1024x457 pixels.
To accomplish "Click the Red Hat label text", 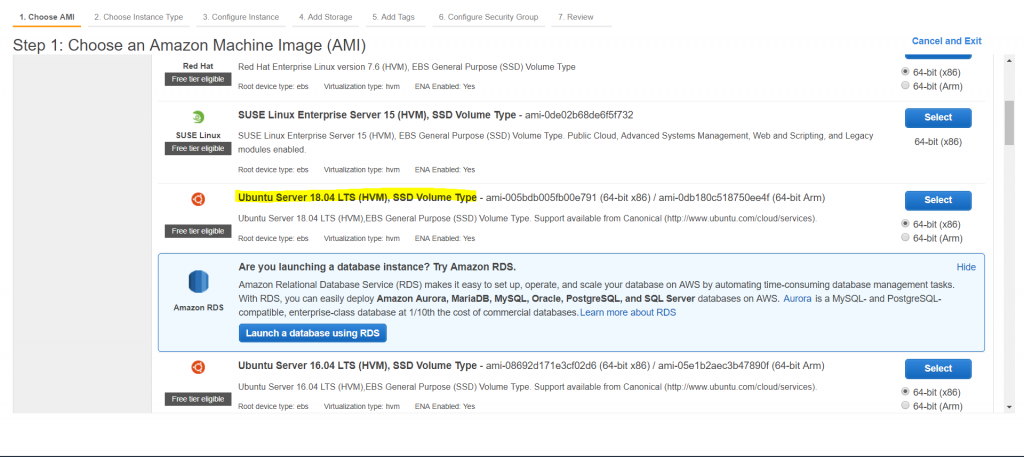I will pyautogui.click(x=198, y=66).
